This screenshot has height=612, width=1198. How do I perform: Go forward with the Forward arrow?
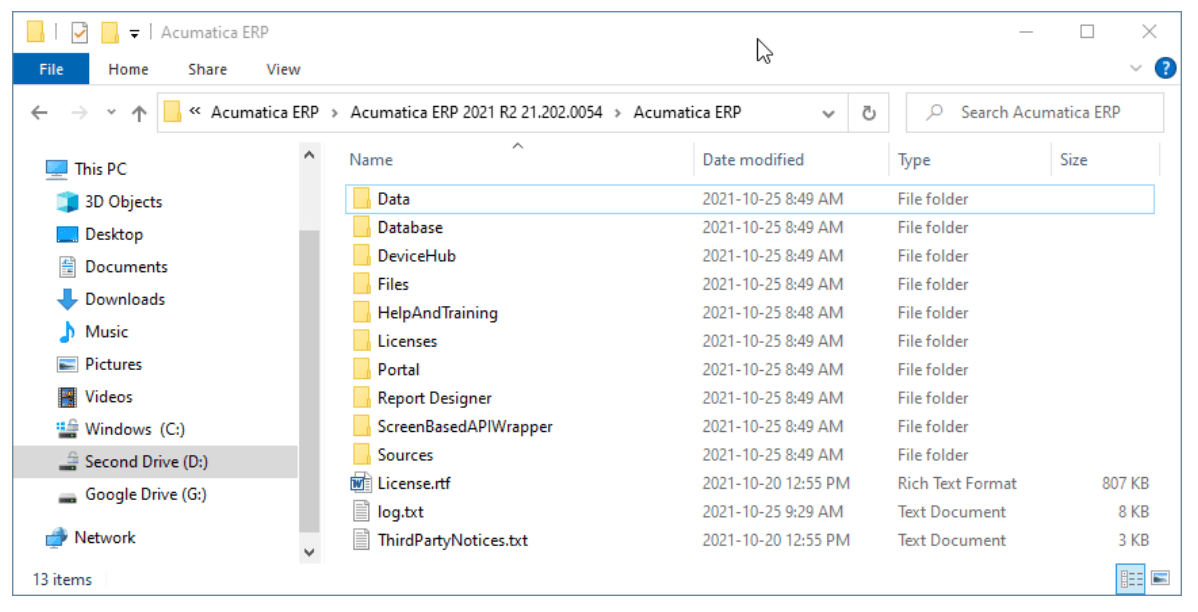(79, 113)
